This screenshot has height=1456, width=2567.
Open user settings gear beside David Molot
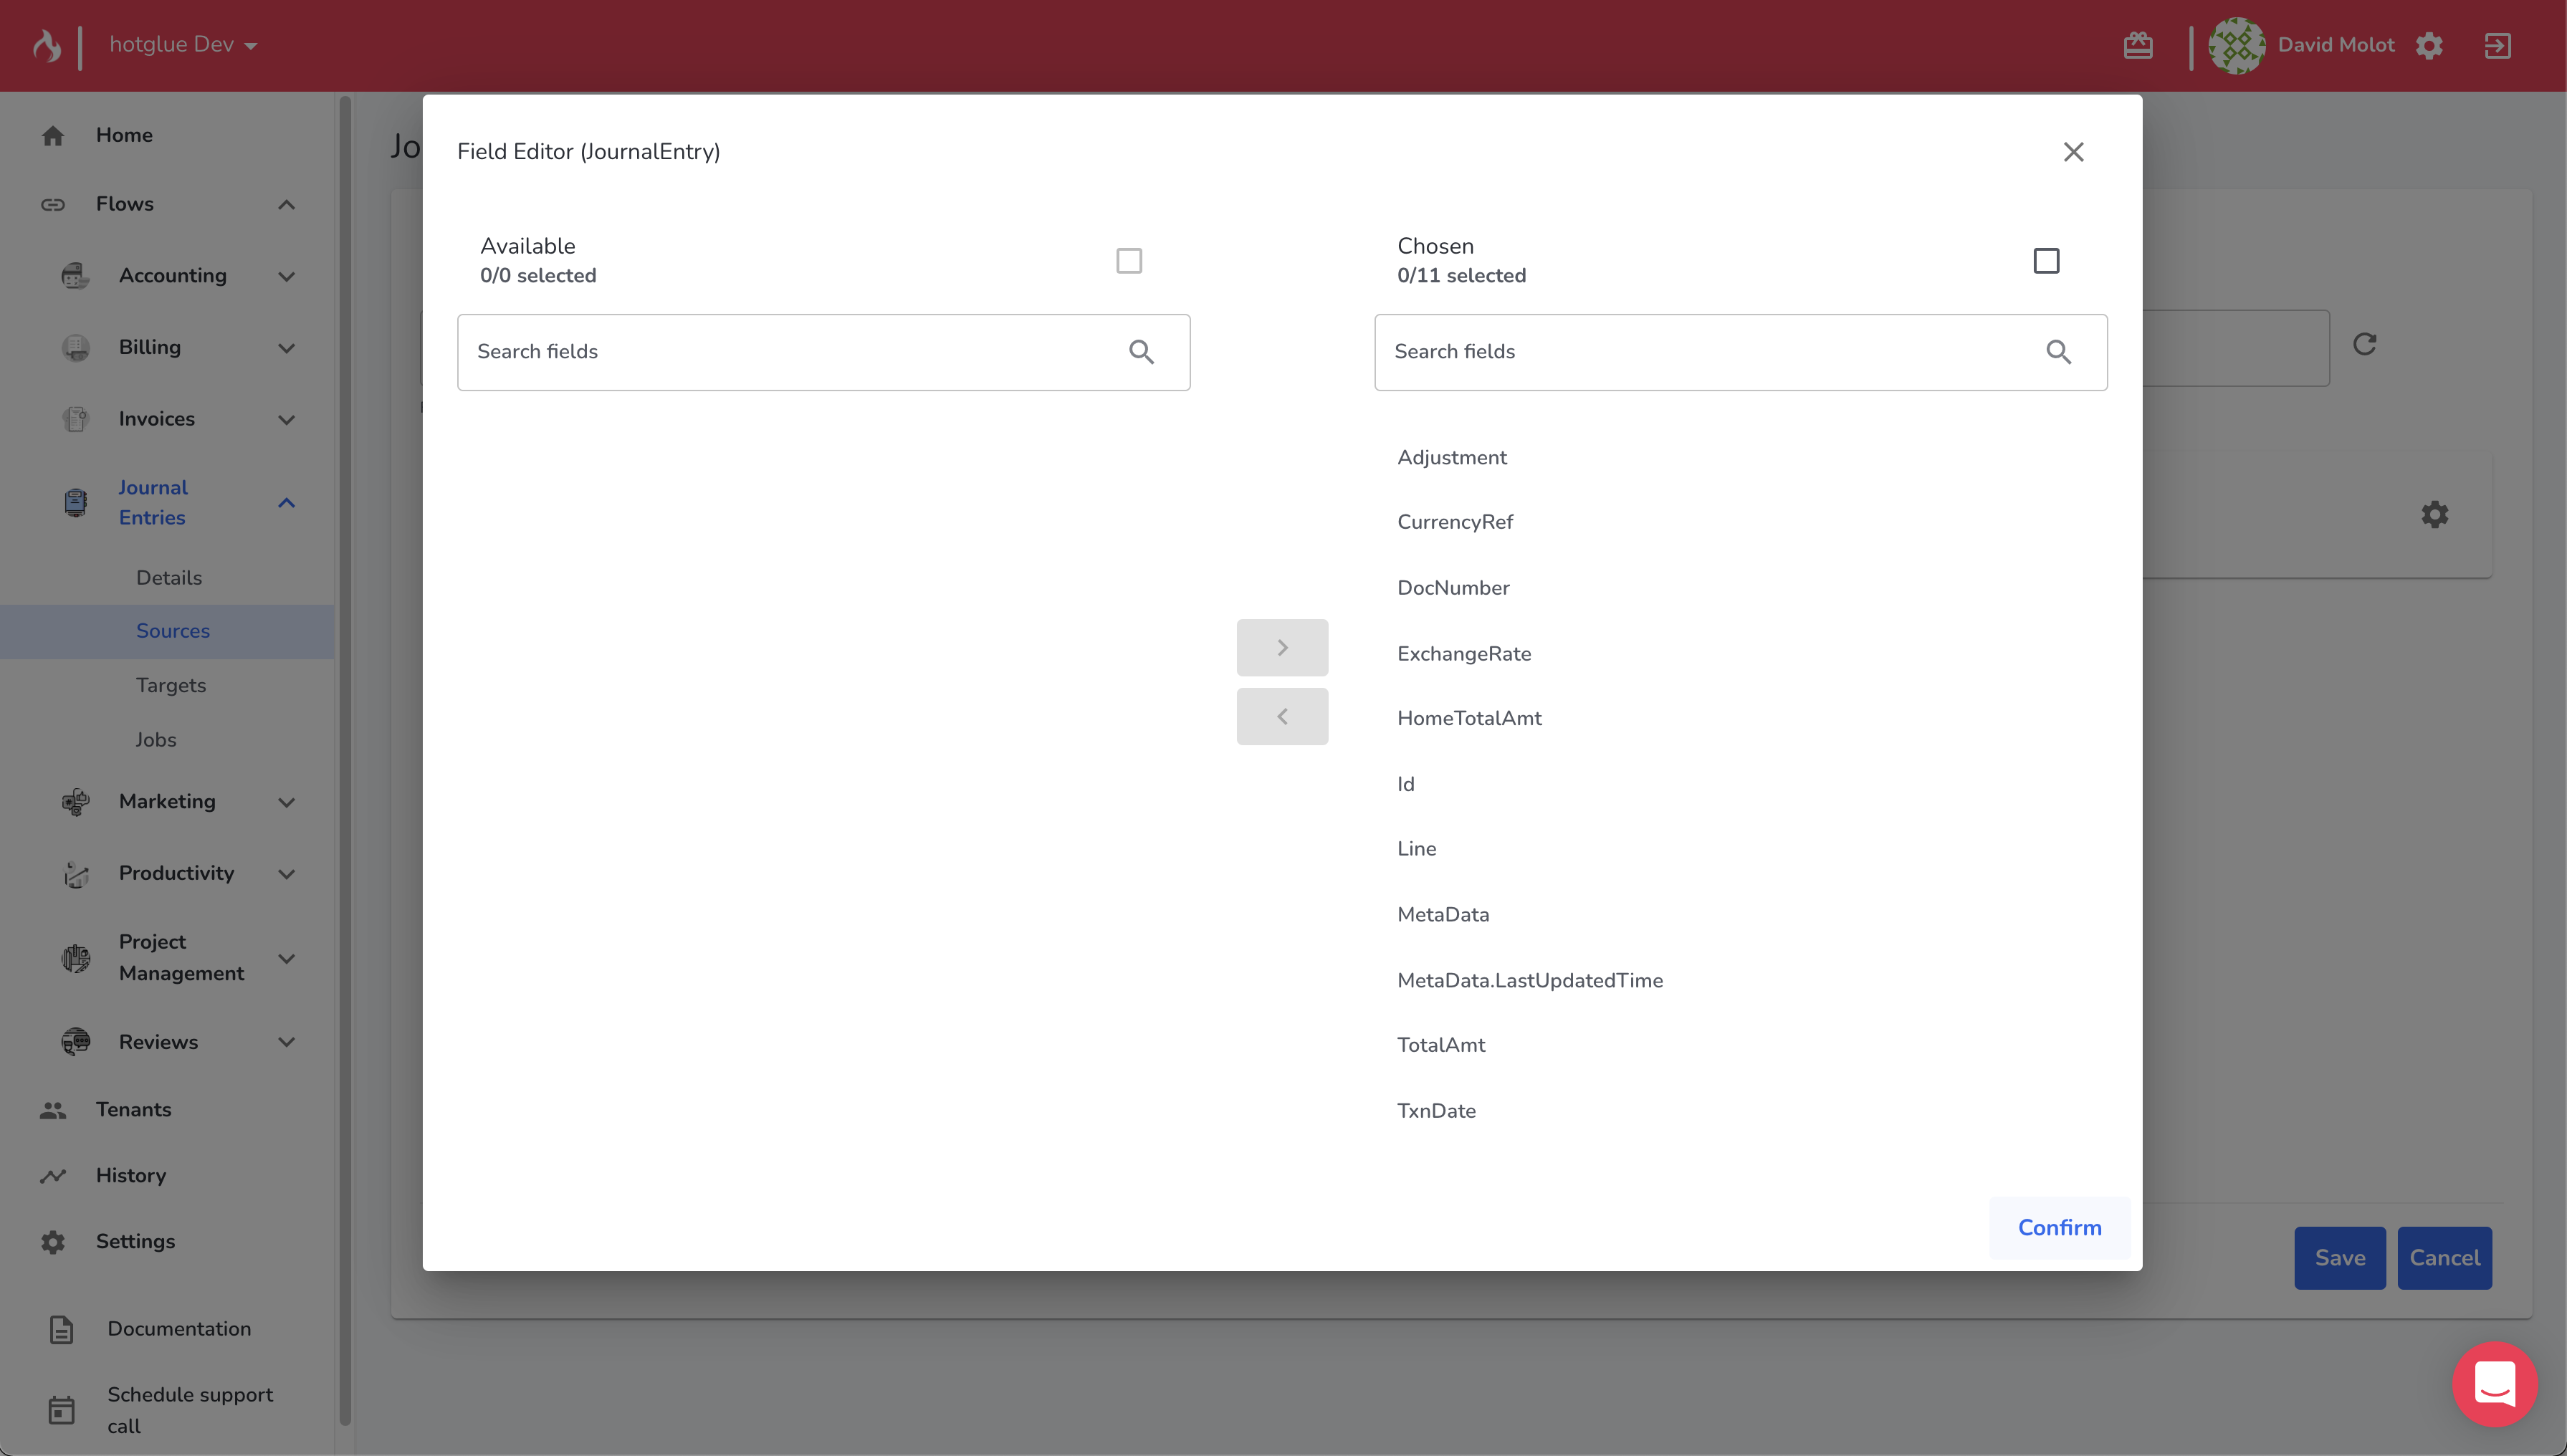pyautogui.click(x=2429, y=45)
